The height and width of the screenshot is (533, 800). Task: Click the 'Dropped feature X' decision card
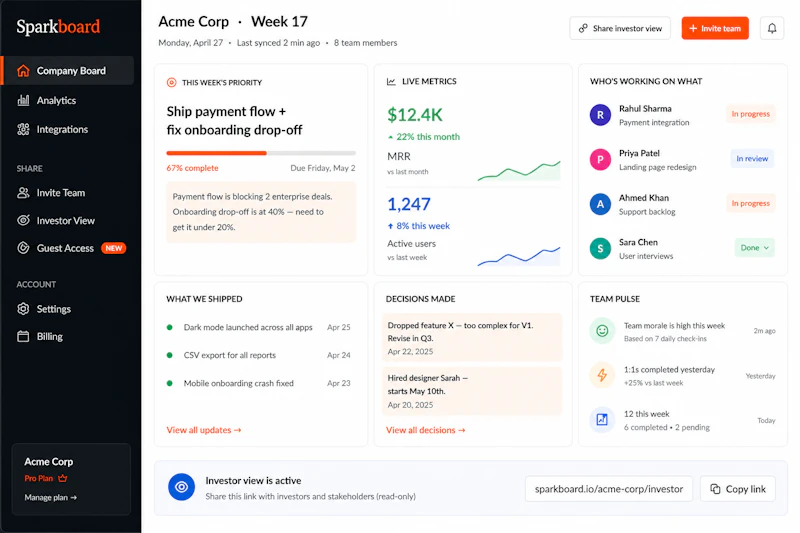(472, 338)
